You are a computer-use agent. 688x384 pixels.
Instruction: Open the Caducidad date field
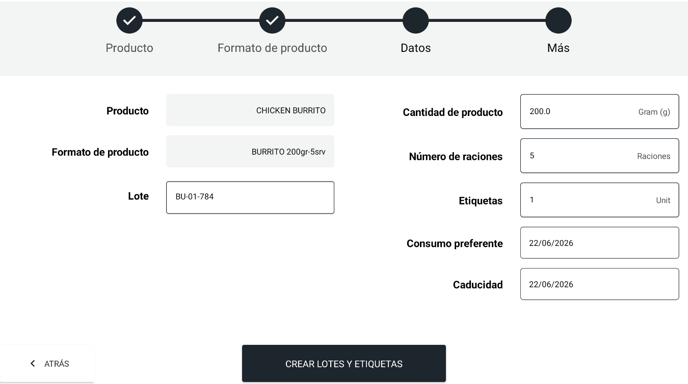click(x=599, y=284)
